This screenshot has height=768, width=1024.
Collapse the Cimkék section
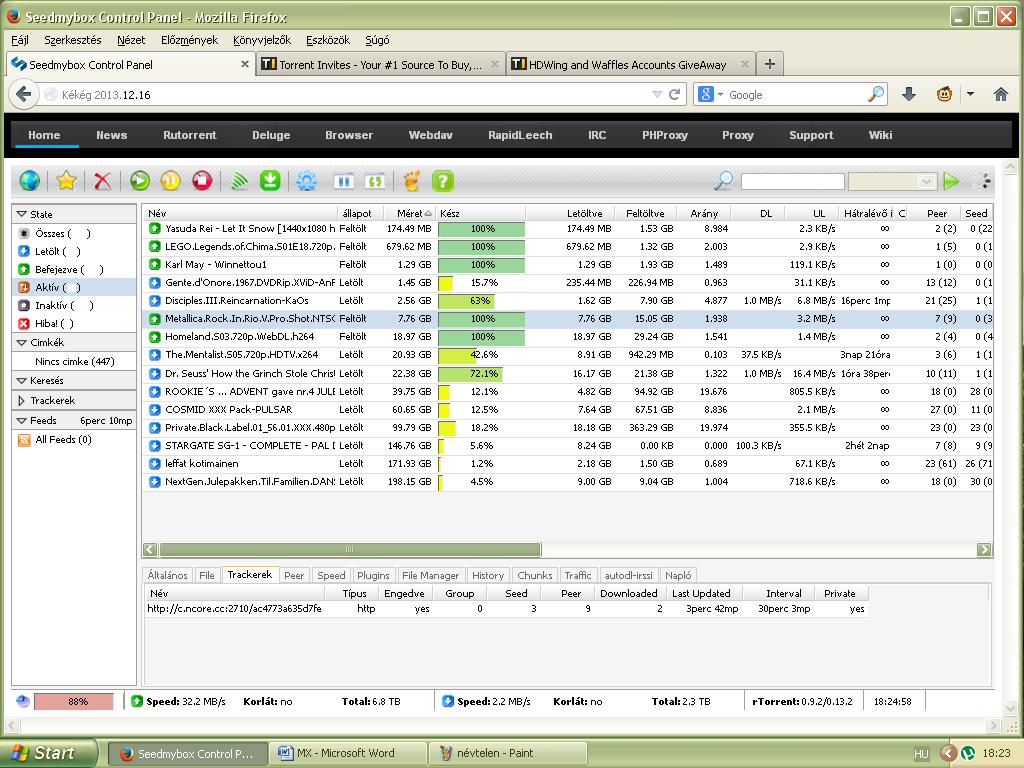tap(22, 342)
